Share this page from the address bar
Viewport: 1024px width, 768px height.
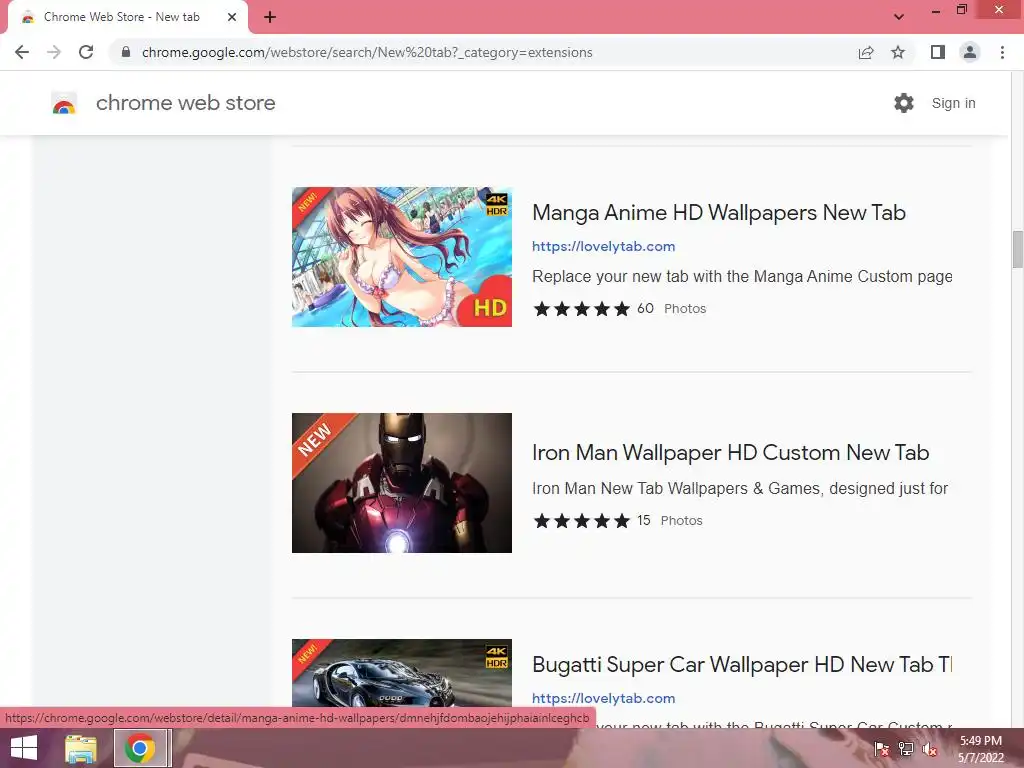tap(866, 52)
